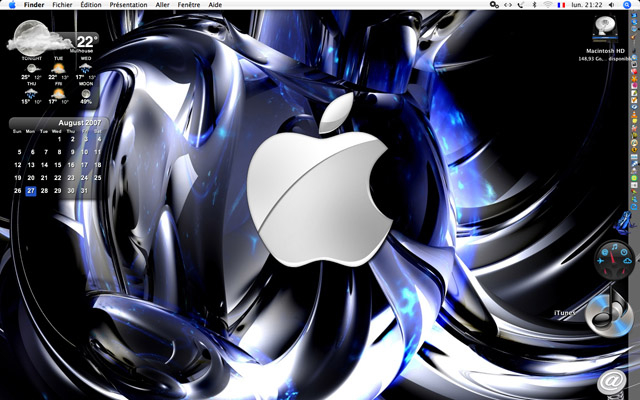
Task: Click the Macintosh HD label text
Action: click(x=605, y=51)
